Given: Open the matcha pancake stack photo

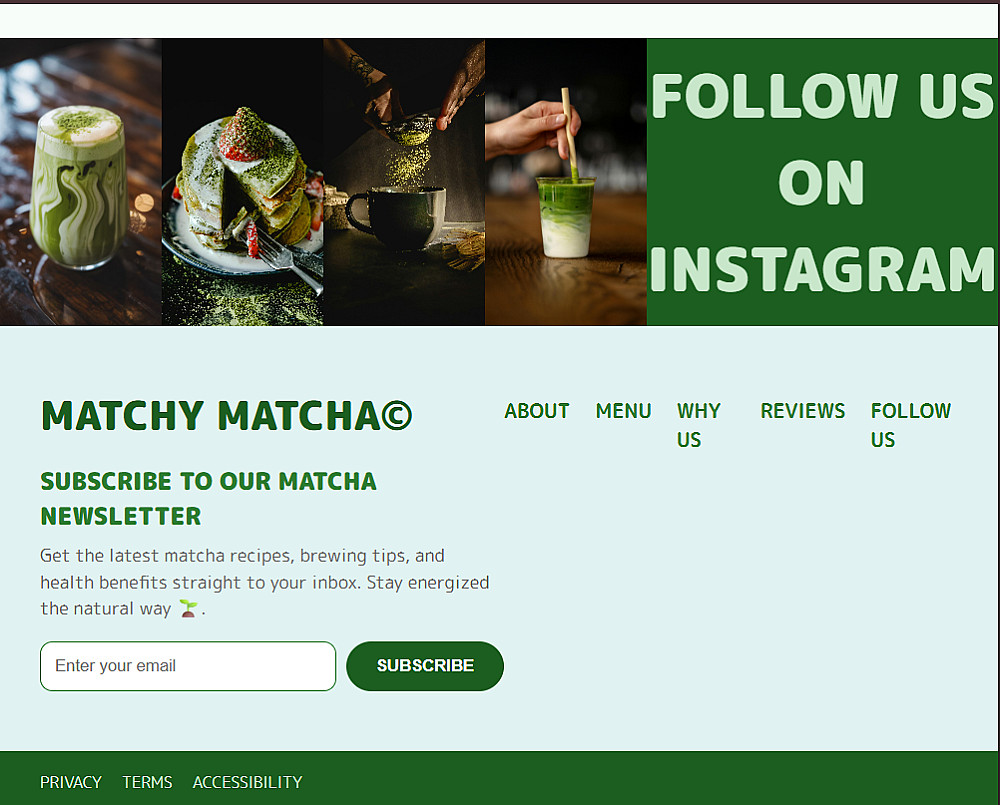Looking at the screenshot, I should (x=242, y=182).
